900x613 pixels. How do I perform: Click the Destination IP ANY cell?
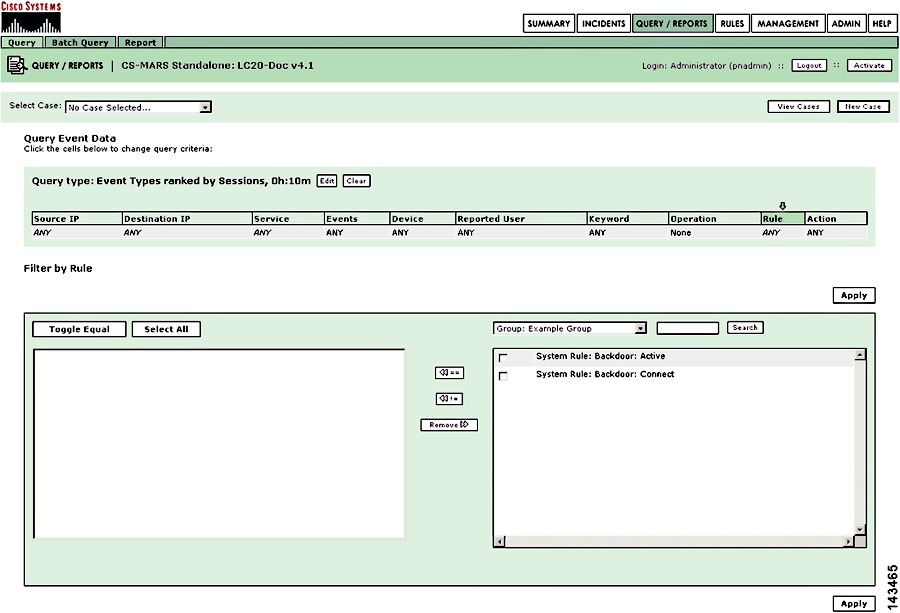(187, 232)
